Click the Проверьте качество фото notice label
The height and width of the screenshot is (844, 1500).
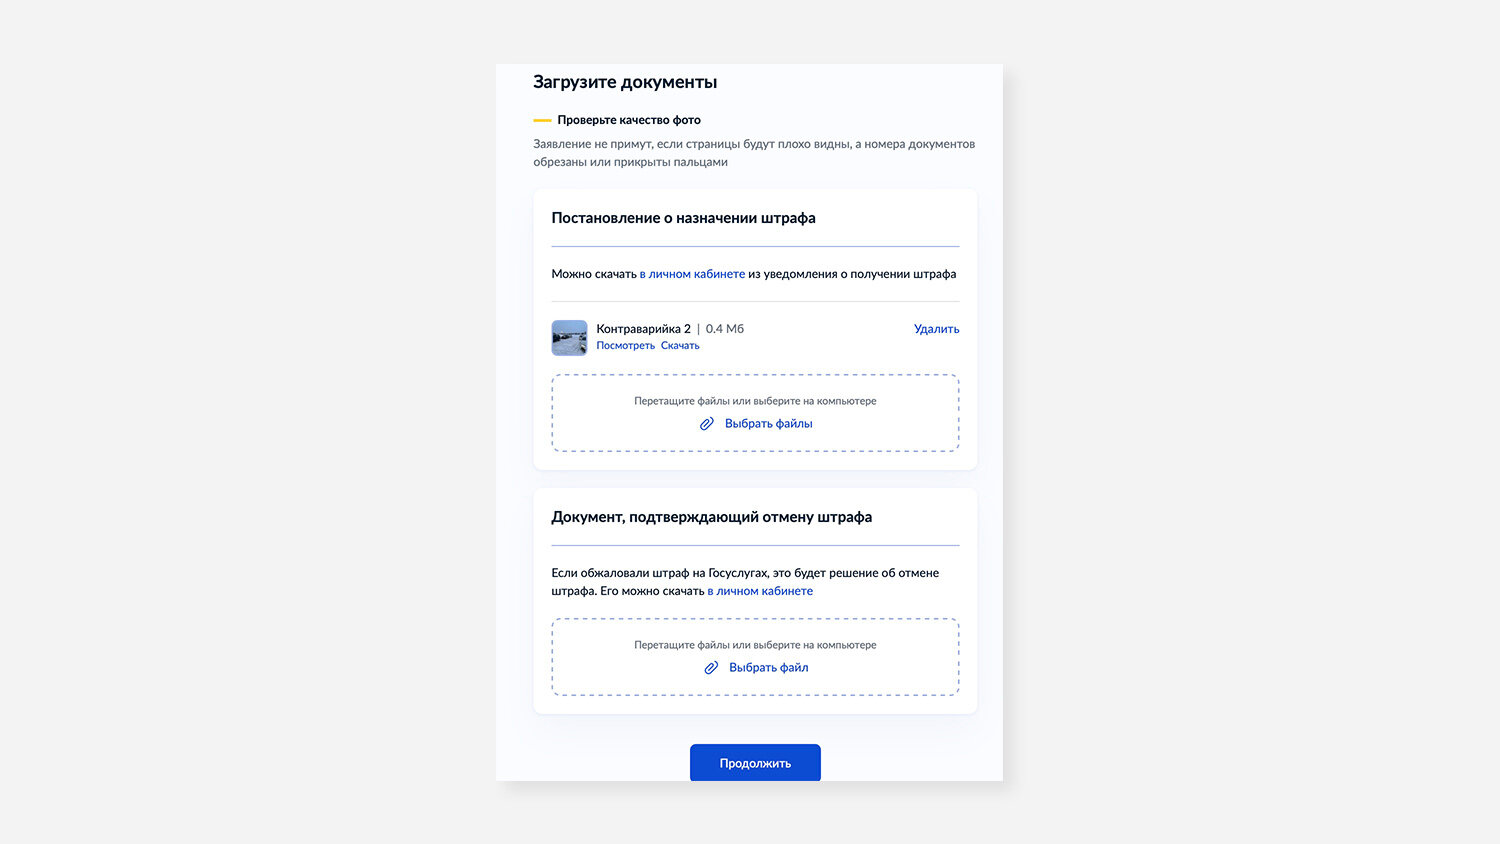pos(629,120)
